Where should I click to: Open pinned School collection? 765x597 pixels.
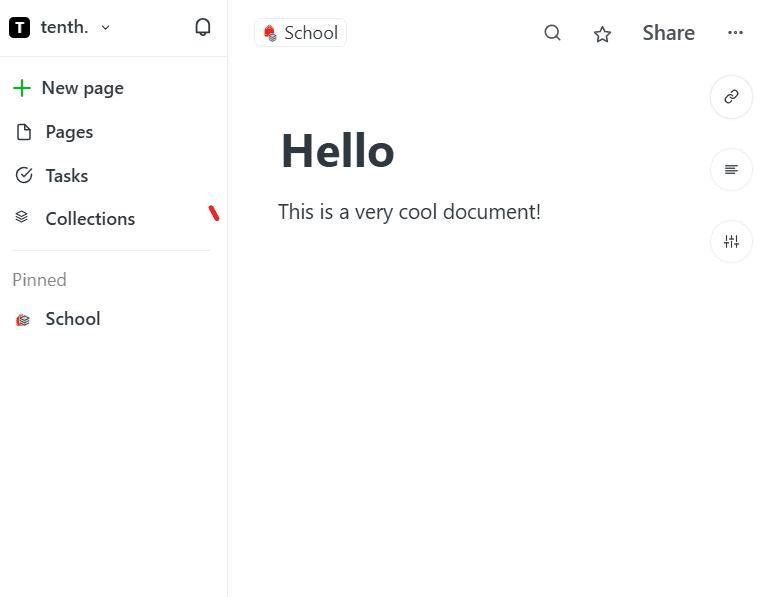58,319
